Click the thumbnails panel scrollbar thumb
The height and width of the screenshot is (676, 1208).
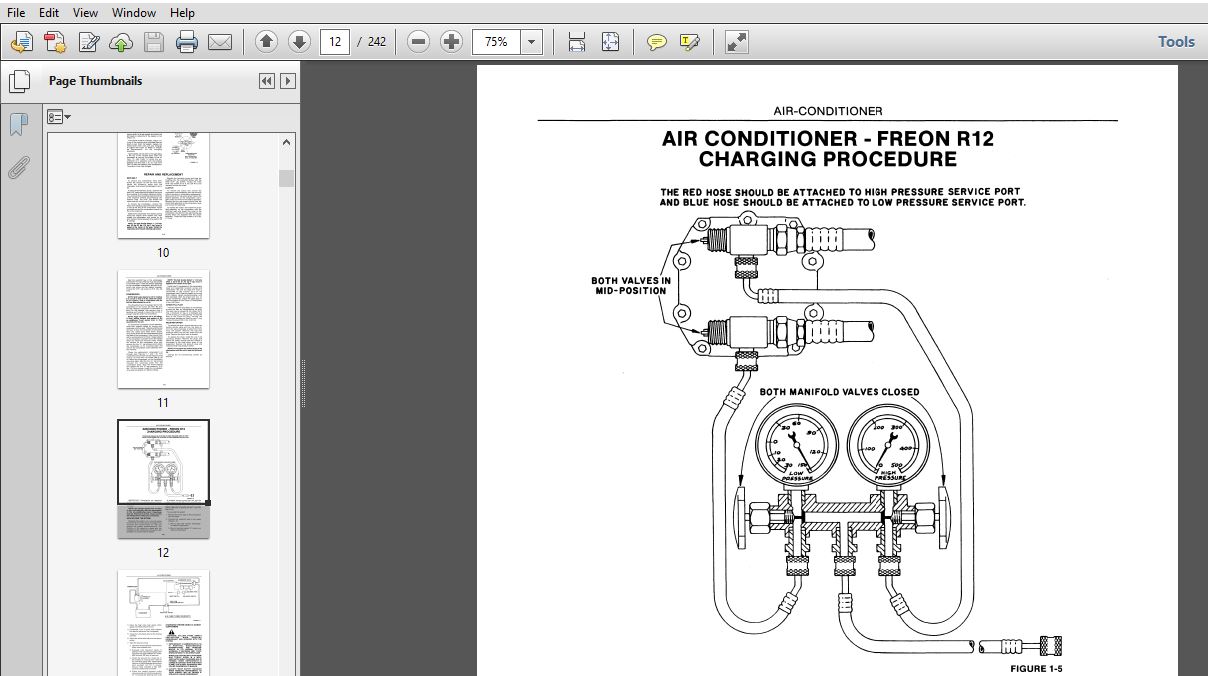click(287, 178)
